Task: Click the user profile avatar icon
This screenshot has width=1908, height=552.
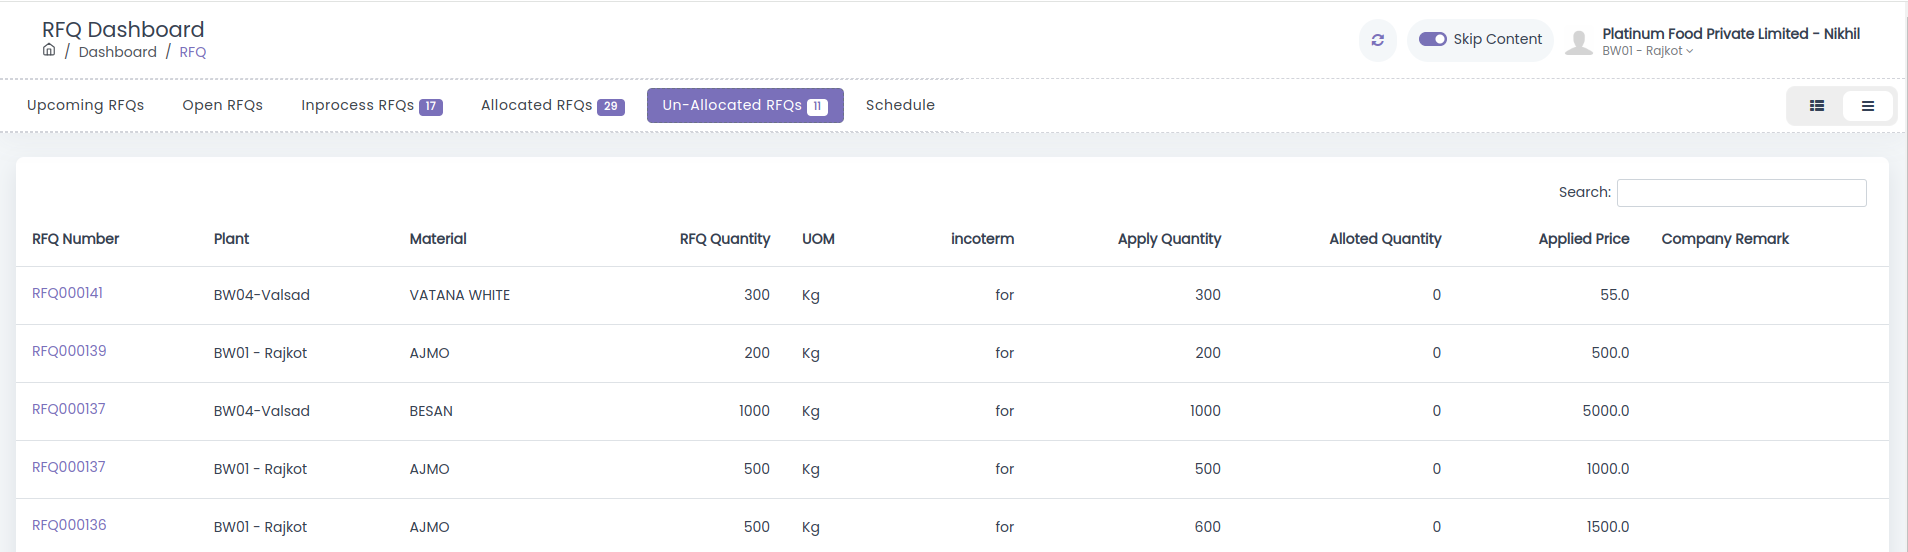Action: click(1578, 42)
